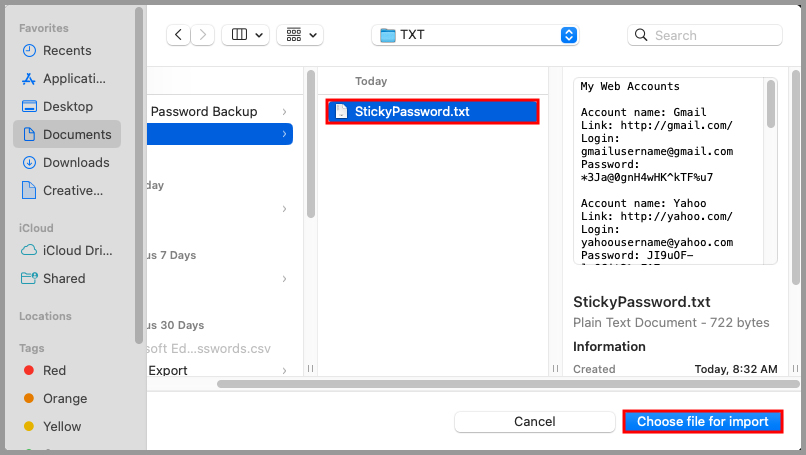
Task: Click the back navigation arrow
Action: pos(179,35)
